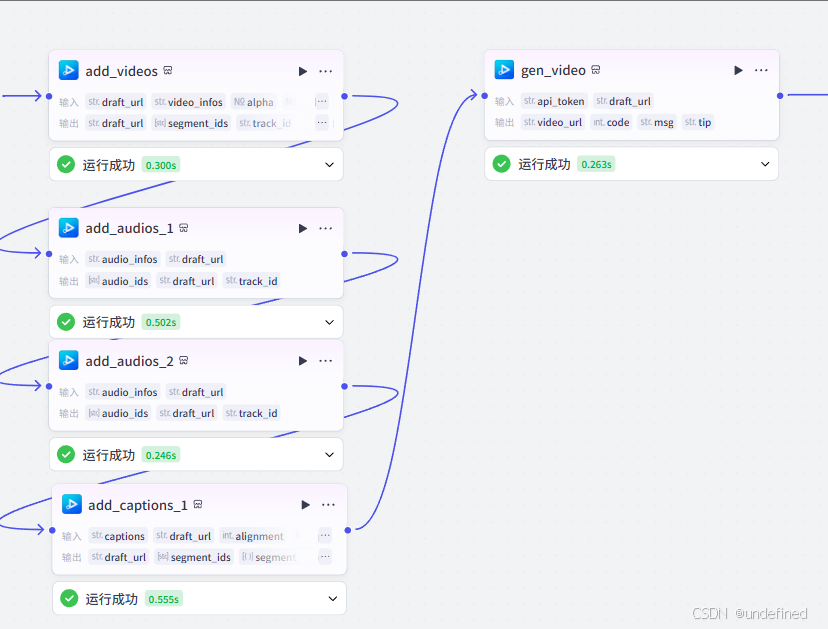Expand the gen_video run result 0.263s

pyautogui.click(x=765, y=164)
